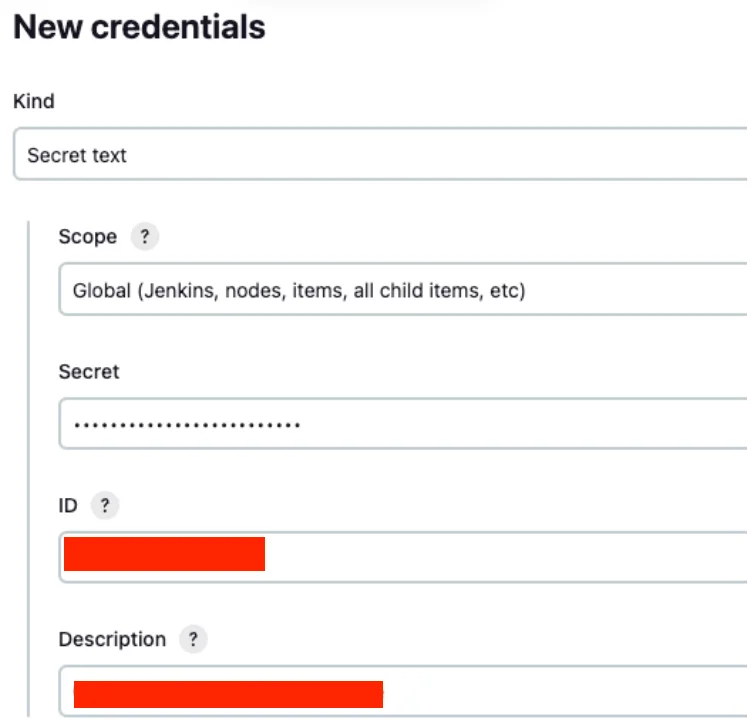The width and height of the screenshot is (756, 724).
Task: Click the red redacted Description value
Action: (228, 694)
